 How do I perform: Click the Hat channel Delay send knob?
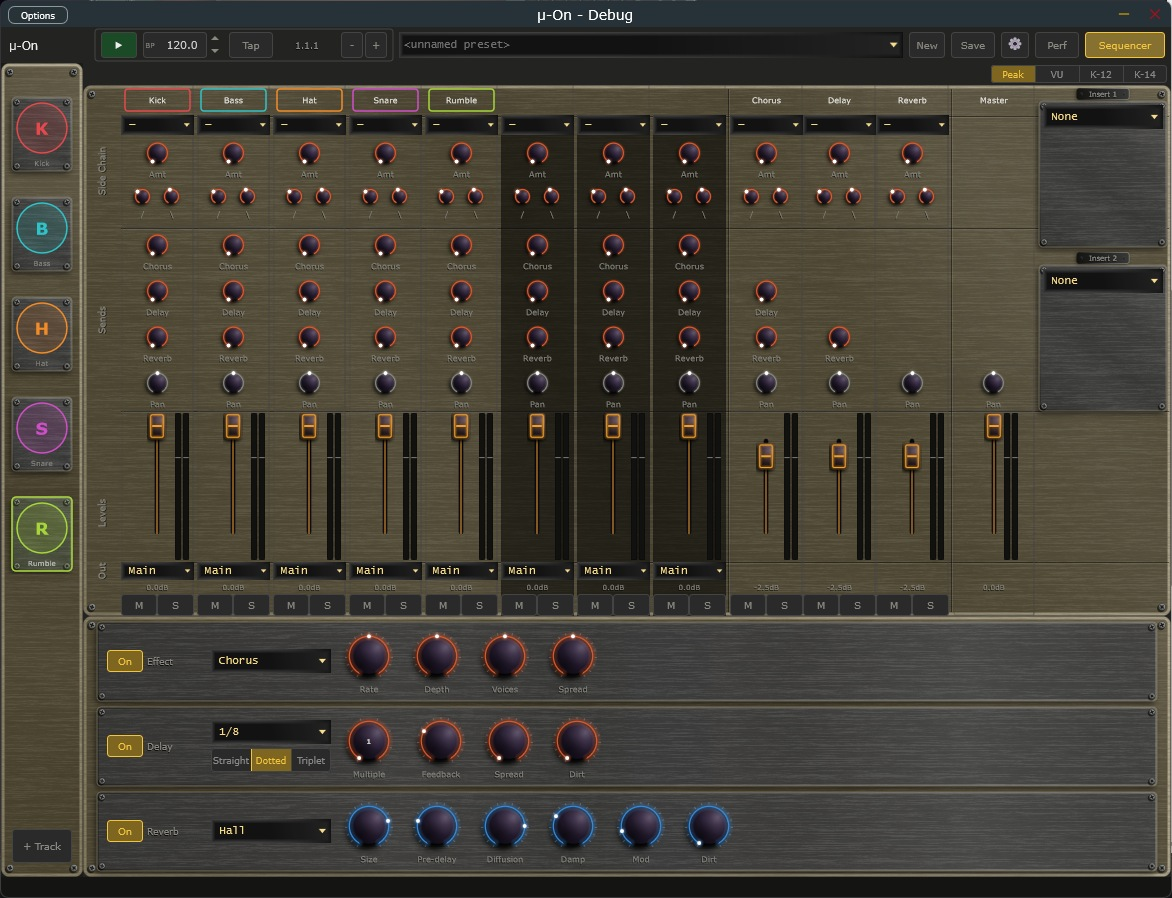[x=309, y=292]
